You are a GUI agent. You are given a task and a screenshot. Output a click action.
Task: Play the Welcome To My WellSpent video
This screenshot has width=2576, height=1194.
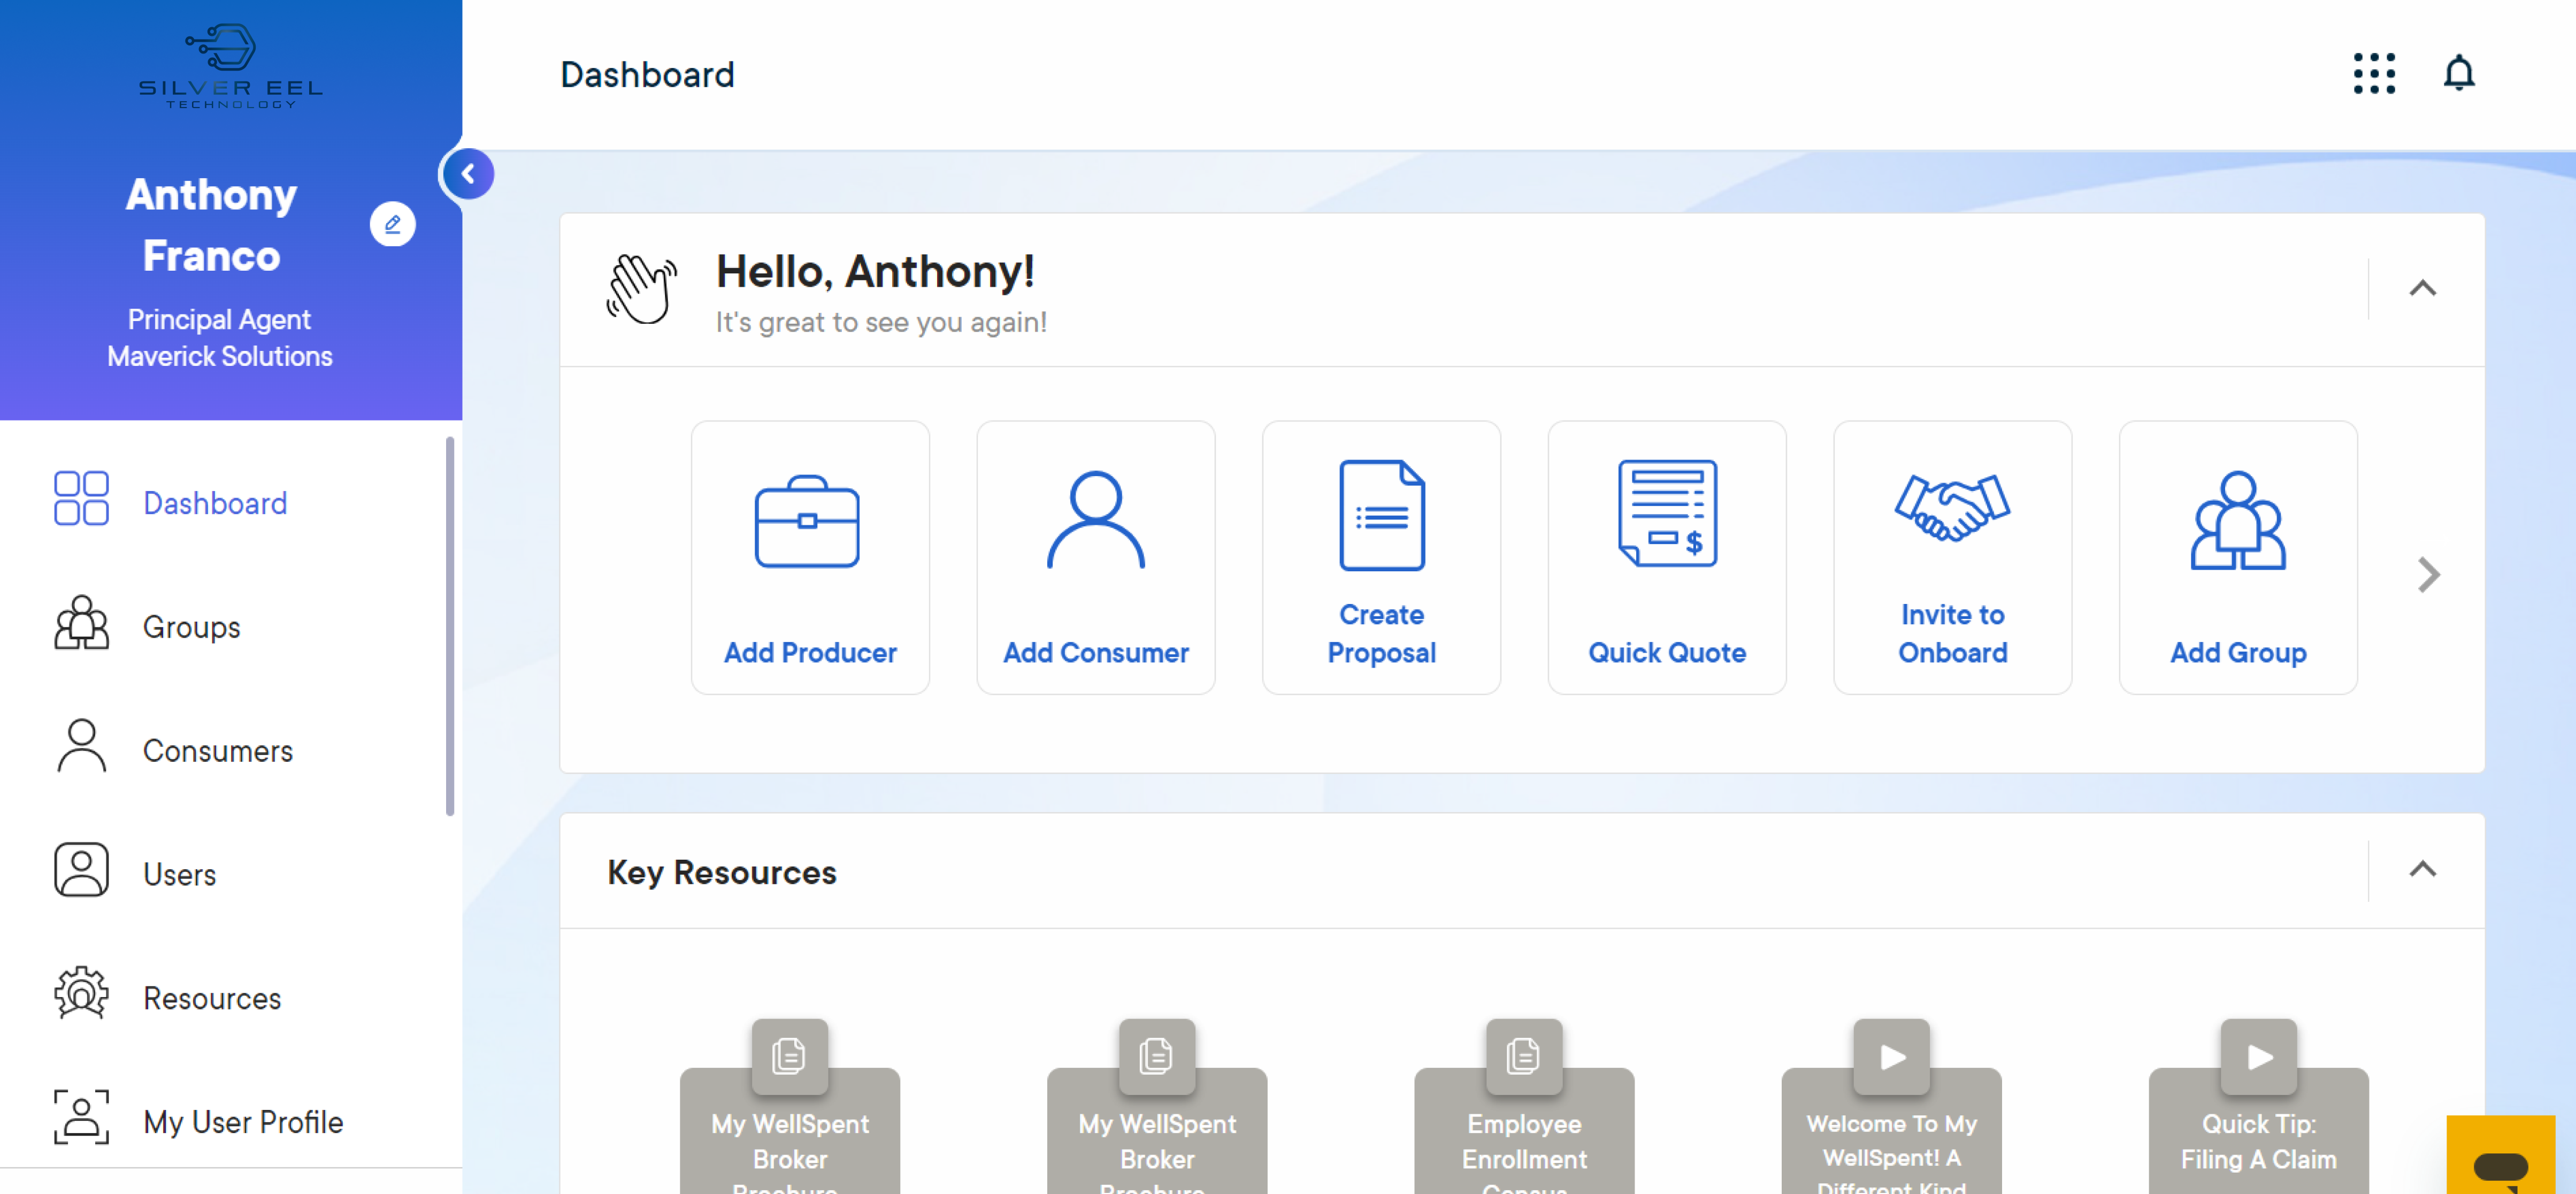point(1891,1056)
